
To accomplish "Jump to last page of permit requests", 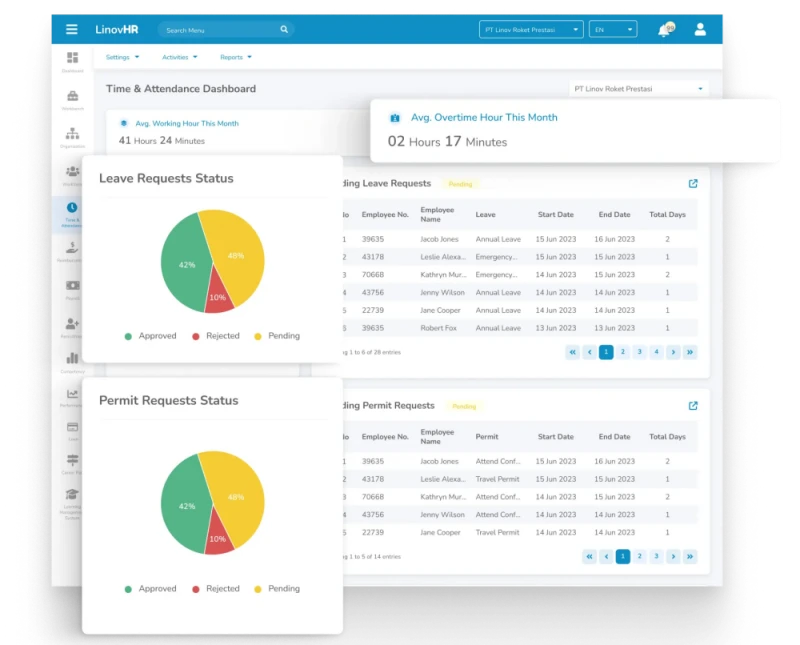I will (690, 556).
